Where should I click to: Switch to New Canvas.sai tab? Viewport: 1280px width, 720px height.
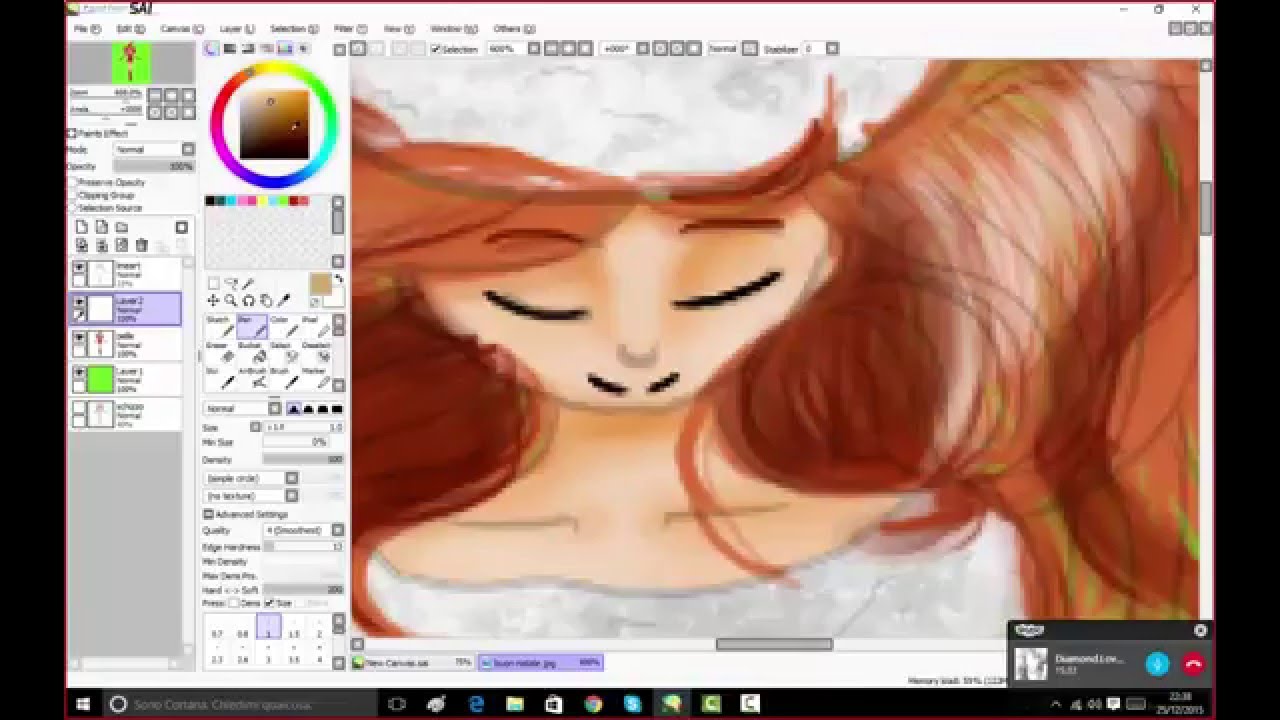(413, 662)
